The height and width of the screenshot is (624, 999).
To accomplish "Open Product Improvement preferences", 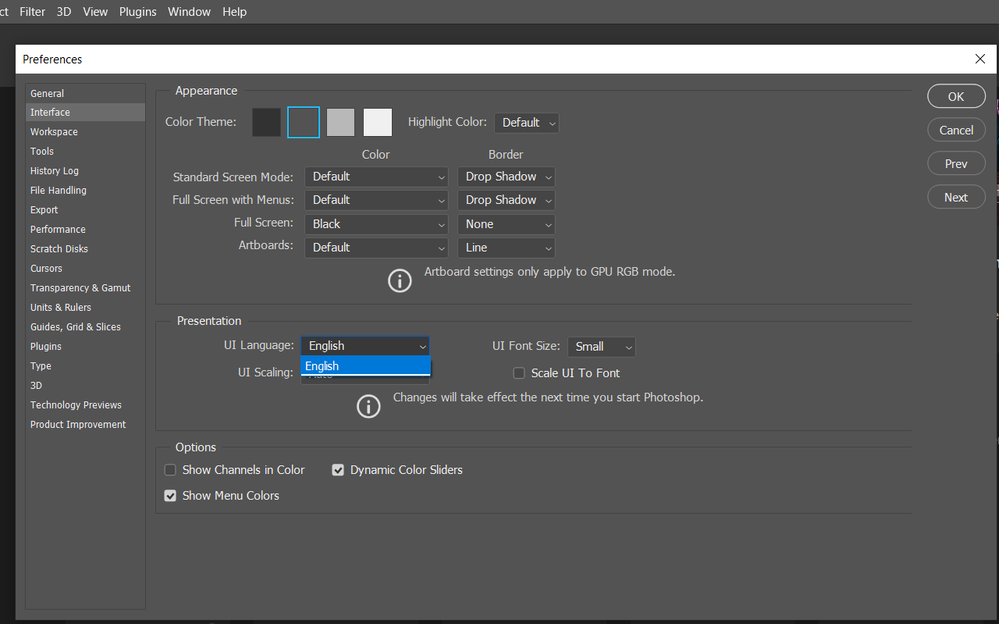I will 85,424.
